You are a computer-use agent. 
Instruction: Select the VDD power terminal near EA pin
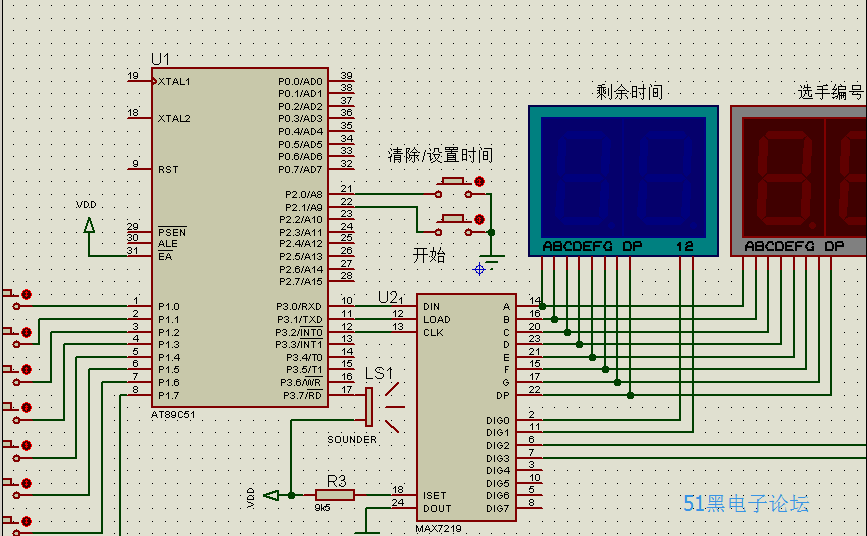click(89, 225)
